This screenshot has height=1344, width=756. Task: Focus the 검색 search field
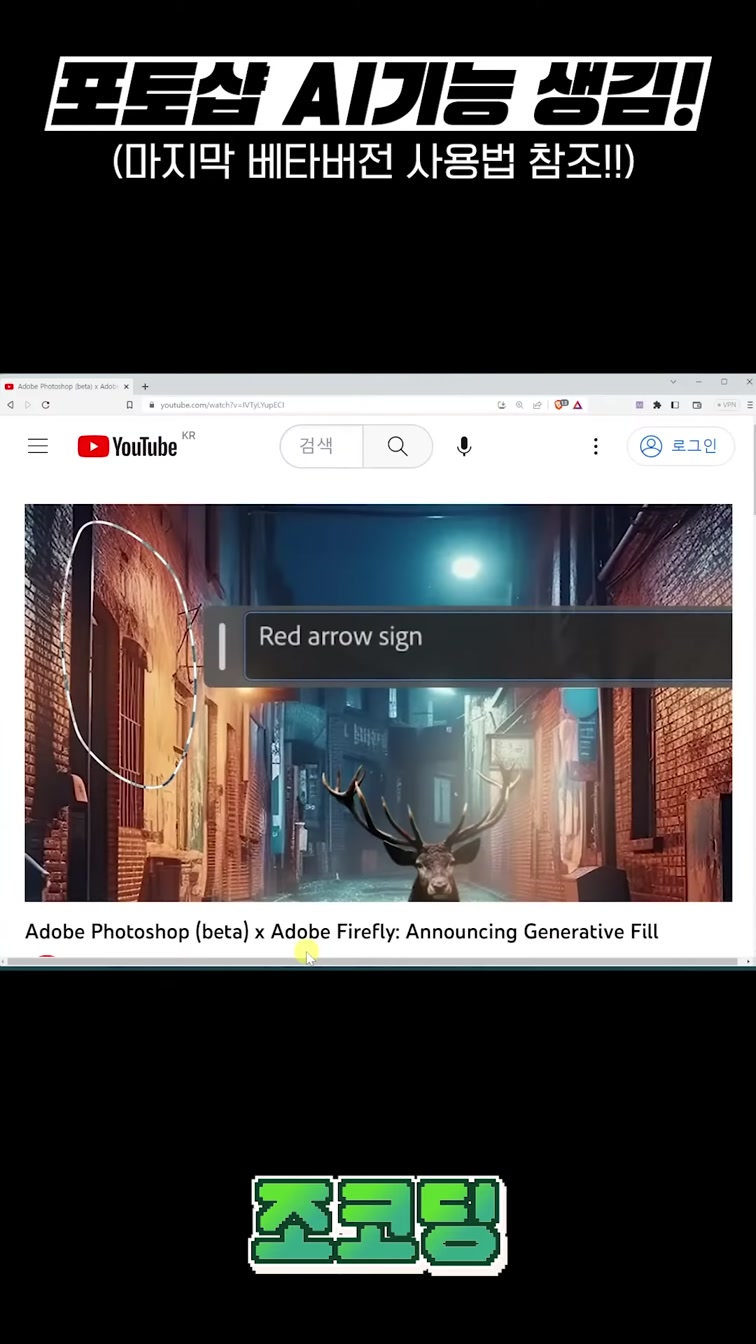(x=321, y=446)
